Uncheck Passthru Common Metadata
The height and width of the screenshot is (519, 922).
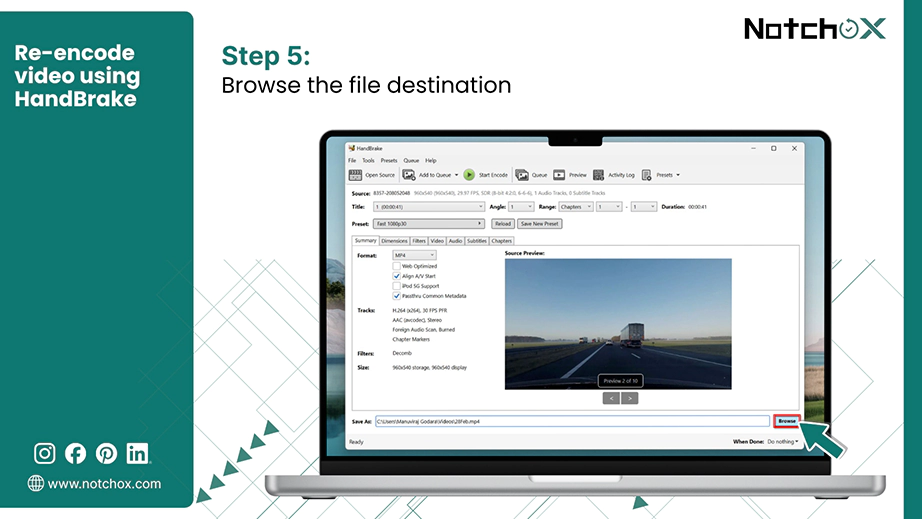click(396, 296)
